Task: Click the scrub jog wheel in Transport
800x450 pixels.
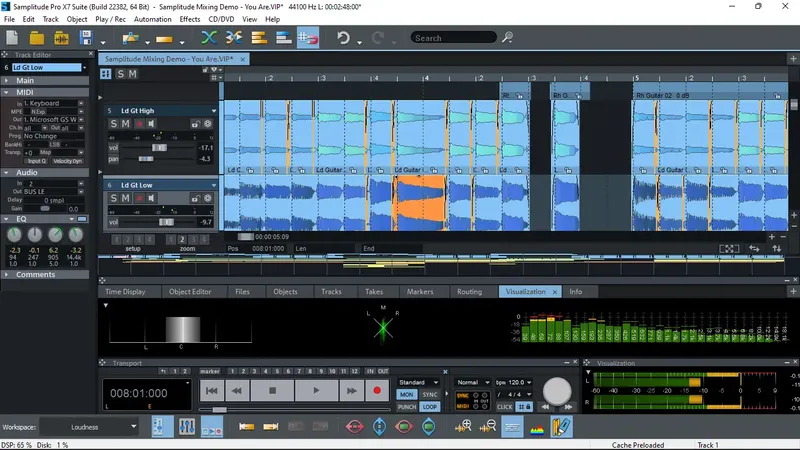Action: click(557, 391)
